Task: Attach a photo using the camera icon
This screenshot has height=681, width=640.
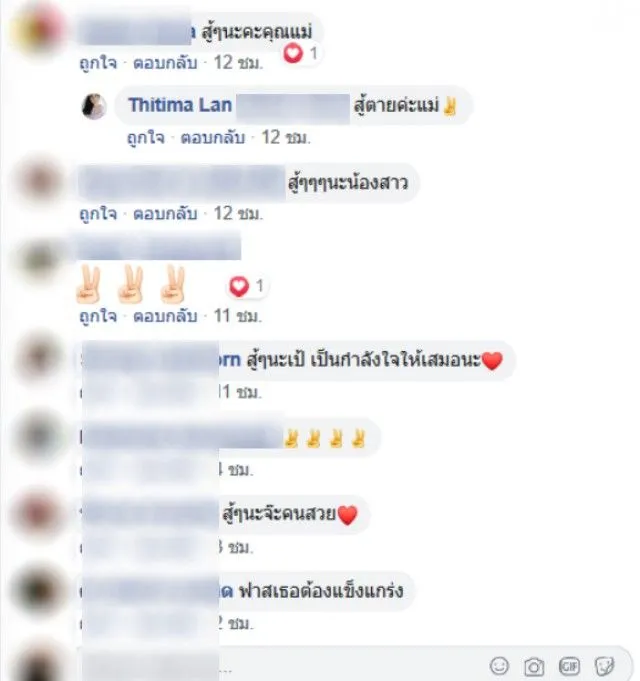Action: (x=534, y=666)
